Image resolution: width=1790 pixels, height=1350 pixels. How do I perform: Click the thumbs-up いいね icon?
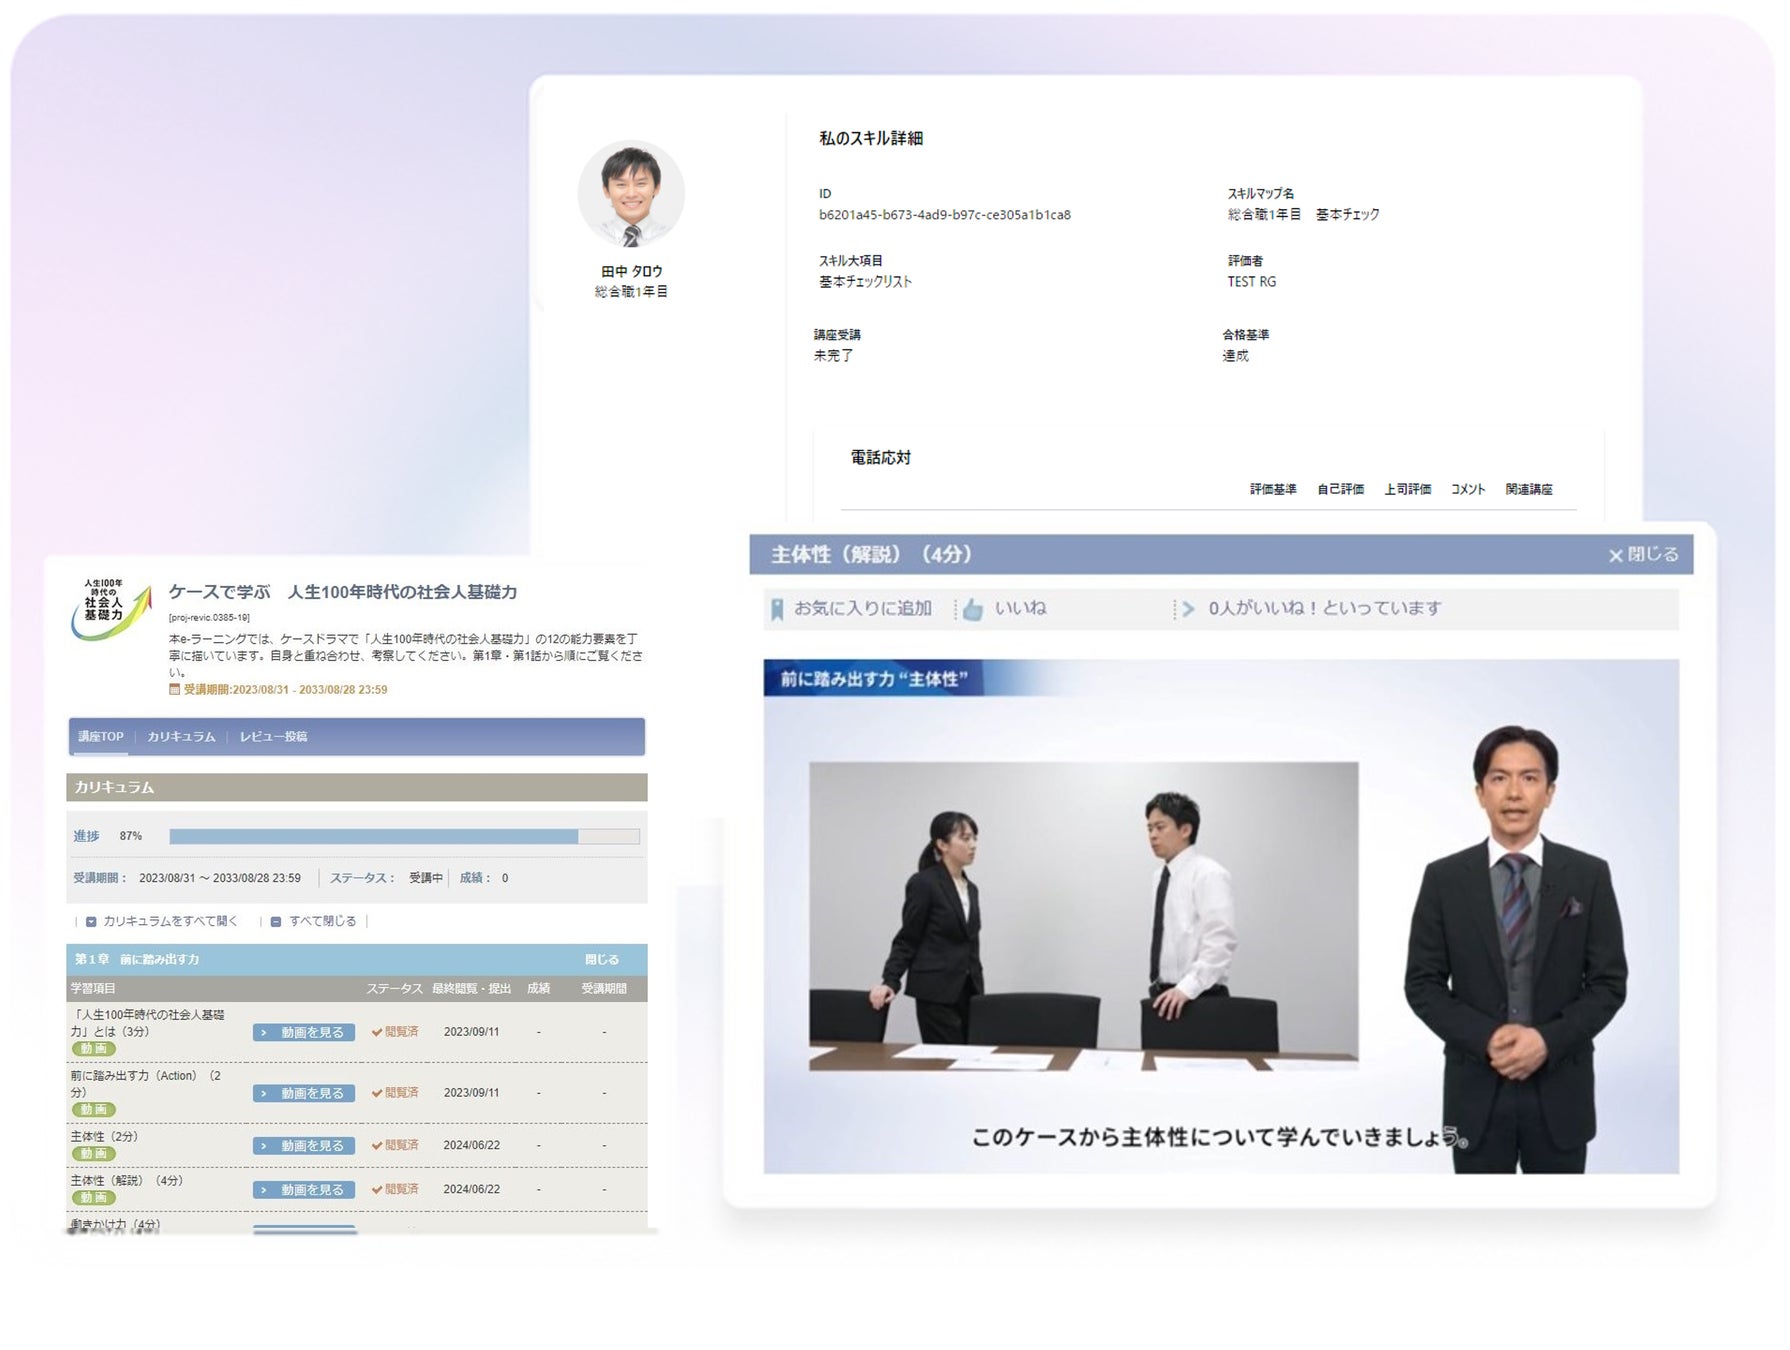[x=972, y=609]
